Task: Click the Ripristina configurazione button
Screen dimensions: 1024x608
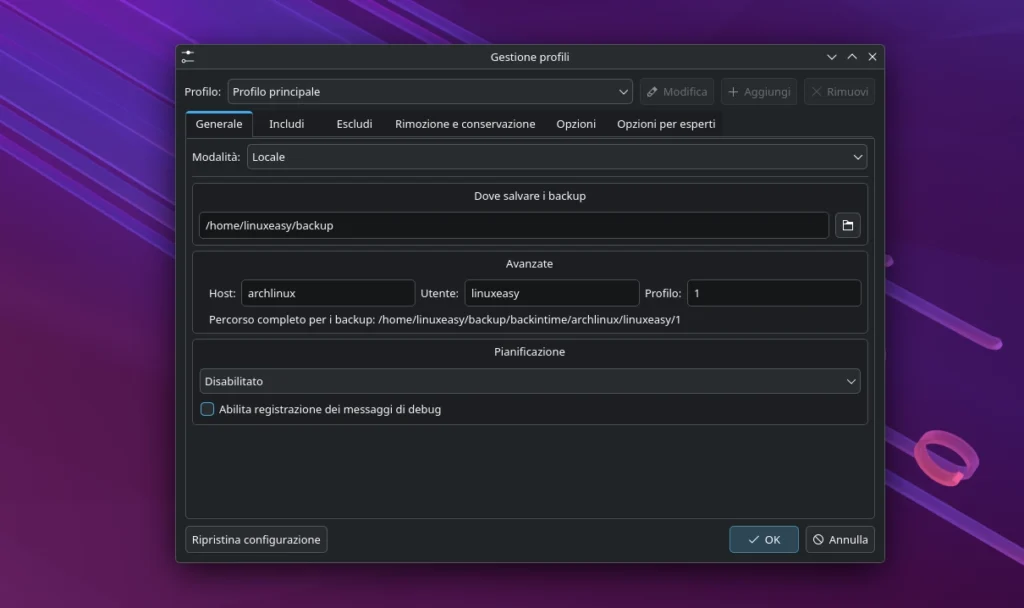Action: tap(256, 539)
